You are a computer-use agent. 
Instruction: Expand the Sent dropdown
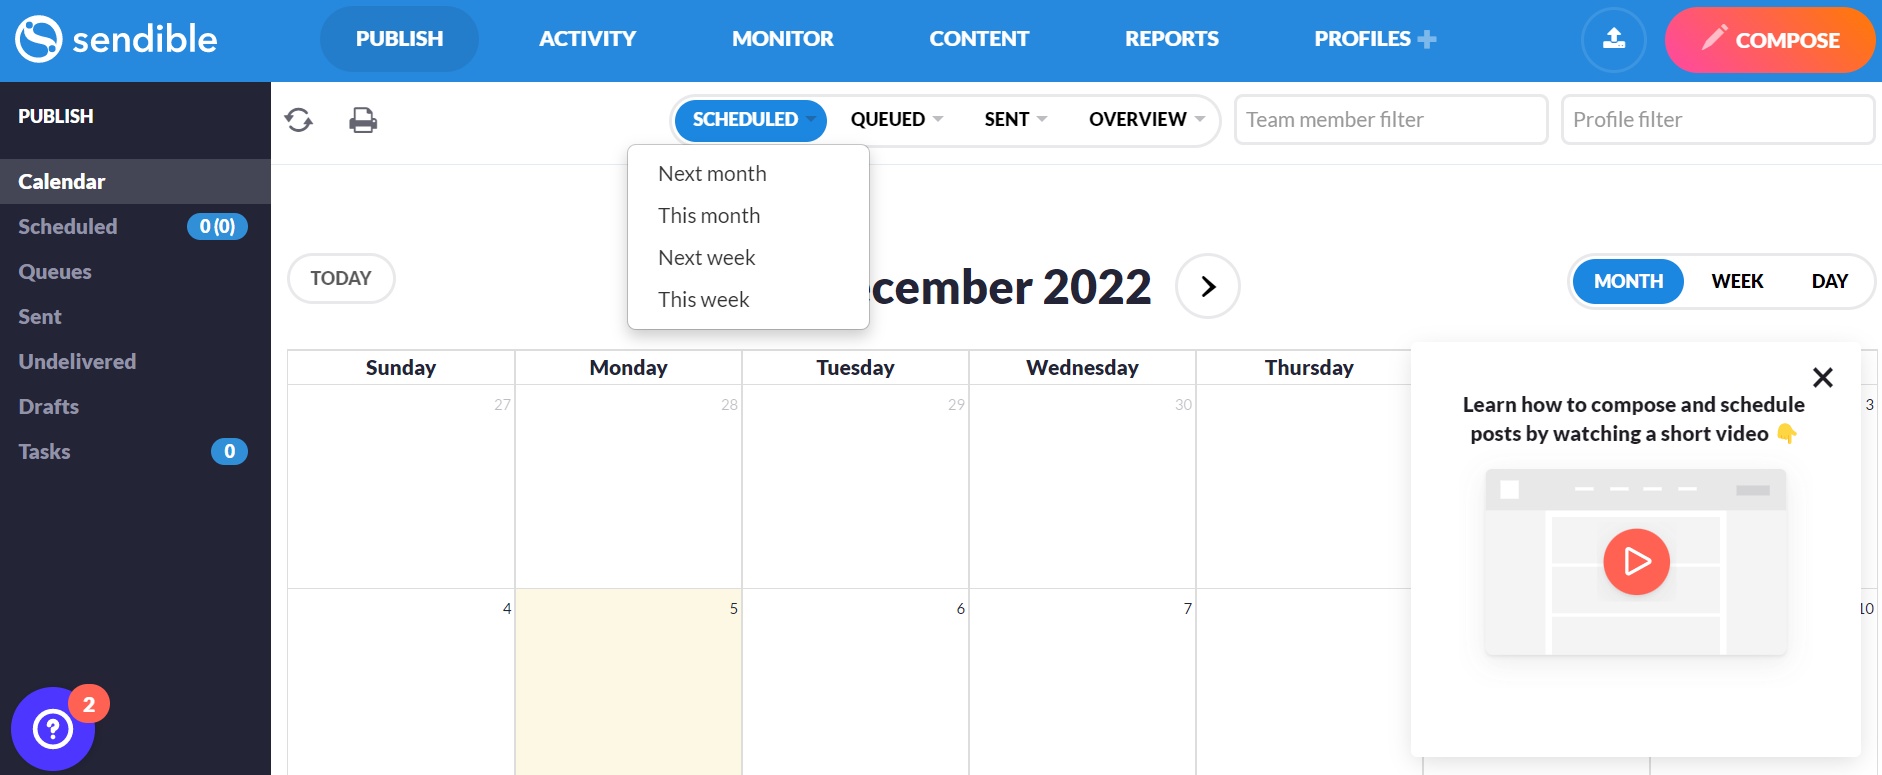tap(1015, 119)
